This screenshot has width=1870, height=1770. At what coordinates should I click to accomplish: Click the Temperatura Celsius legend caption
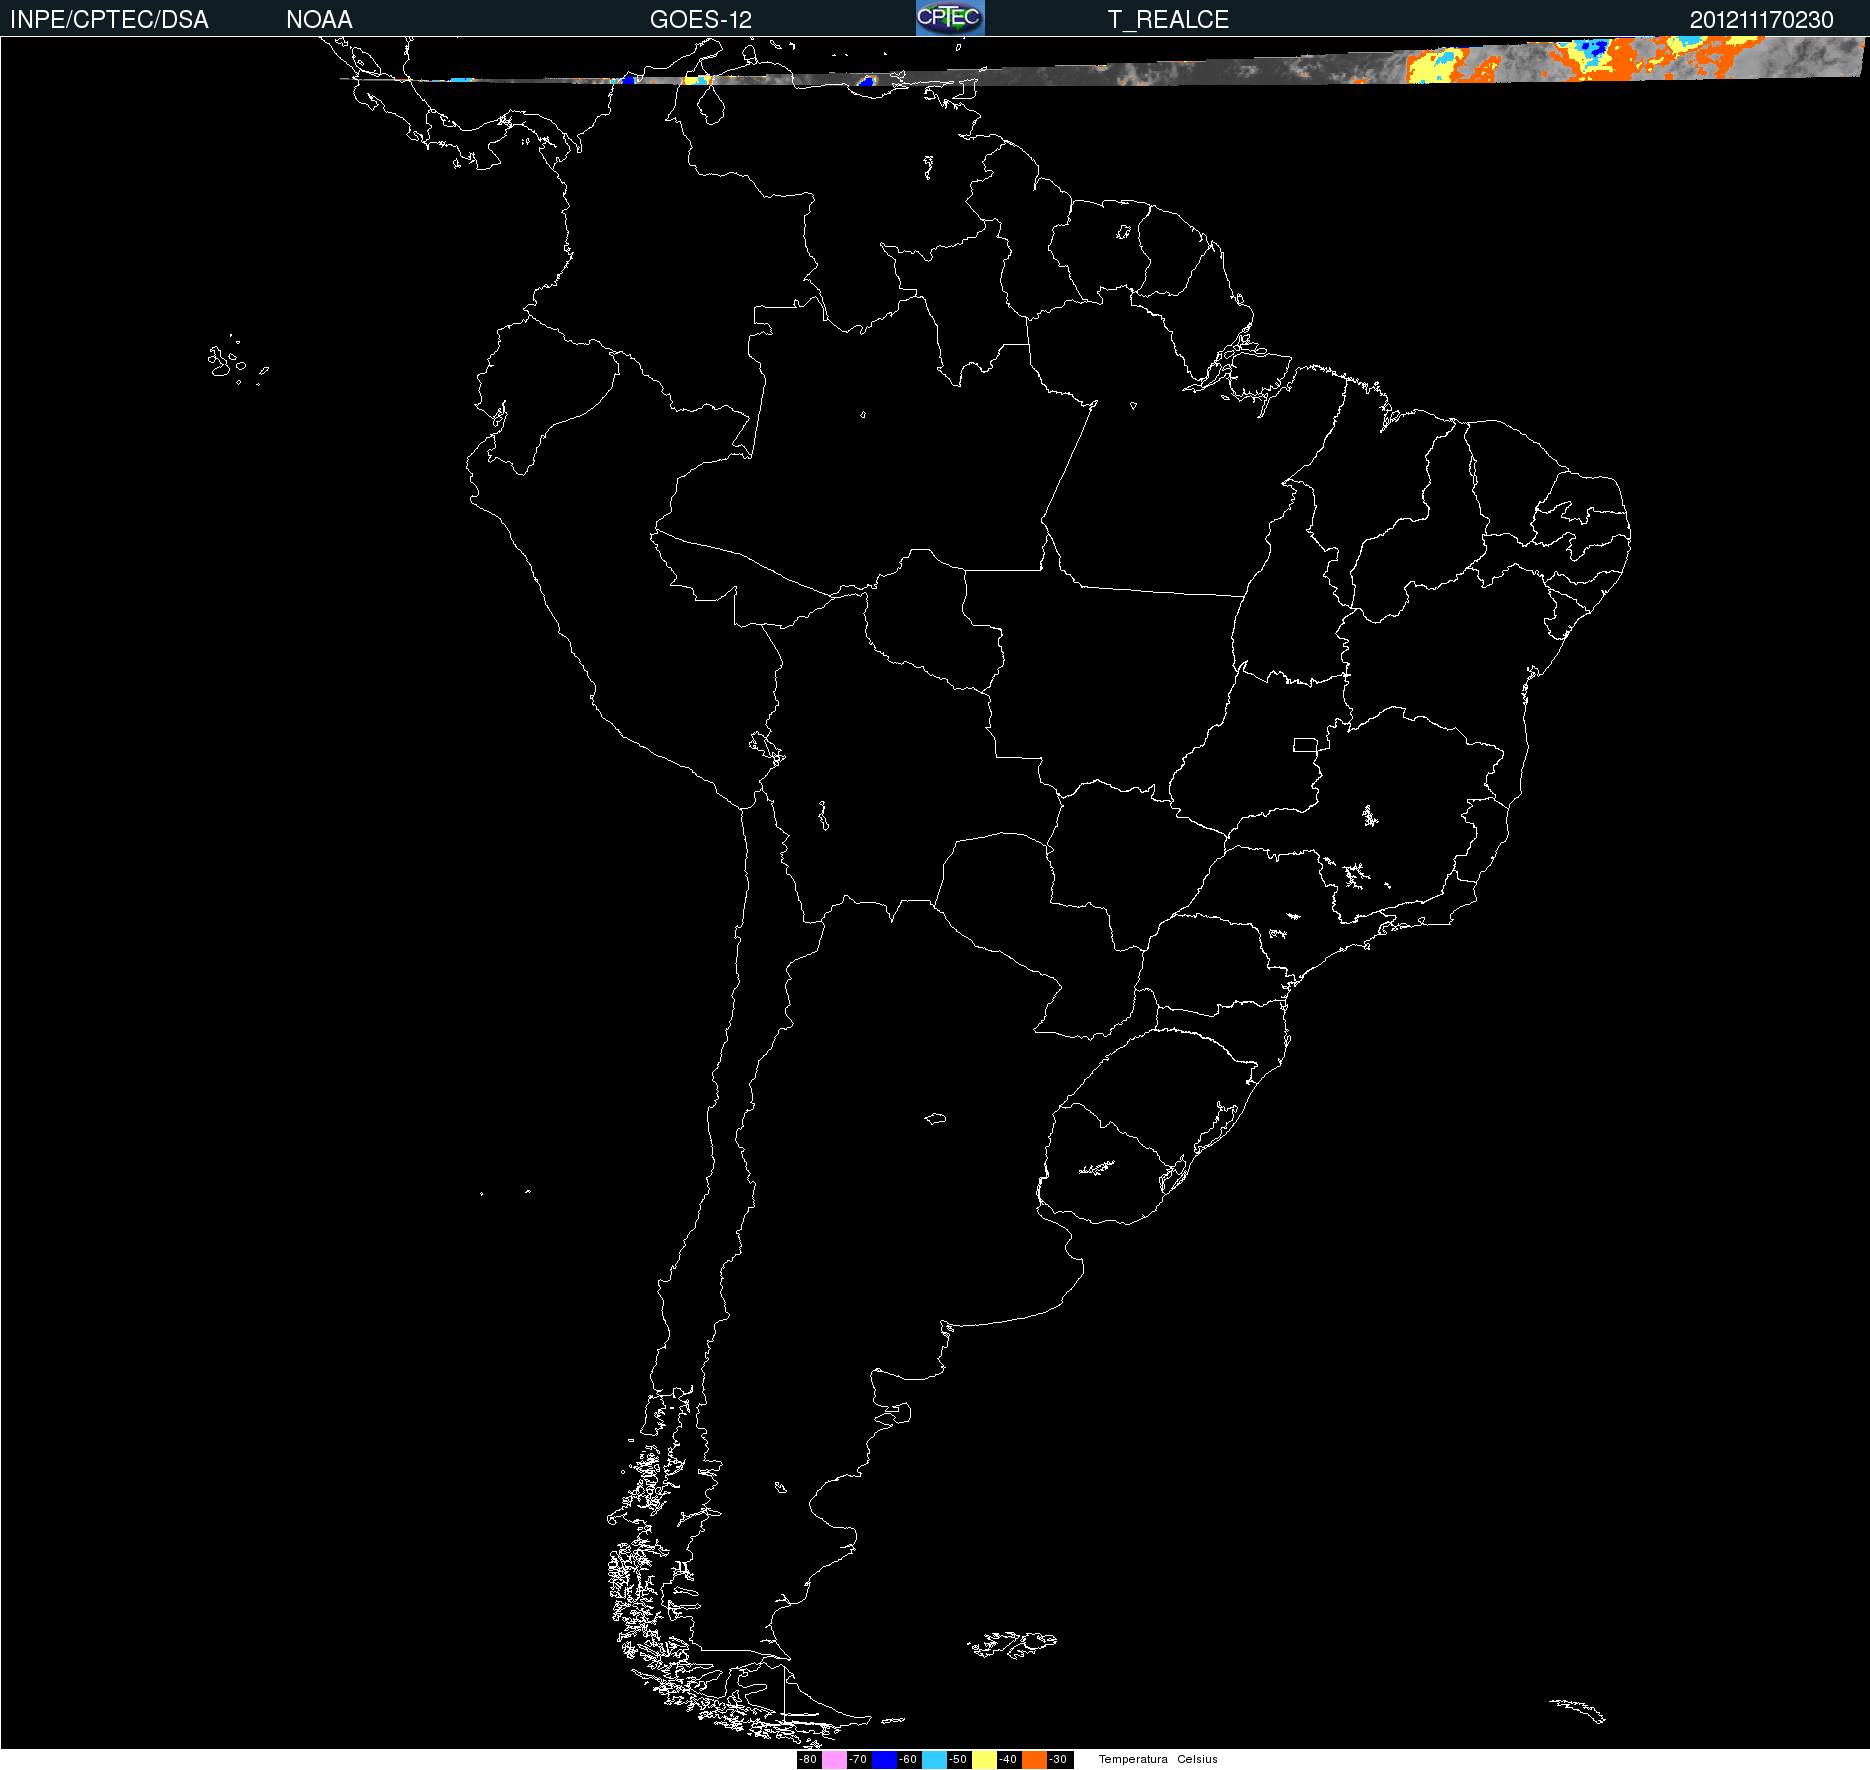[1158, 1759]
